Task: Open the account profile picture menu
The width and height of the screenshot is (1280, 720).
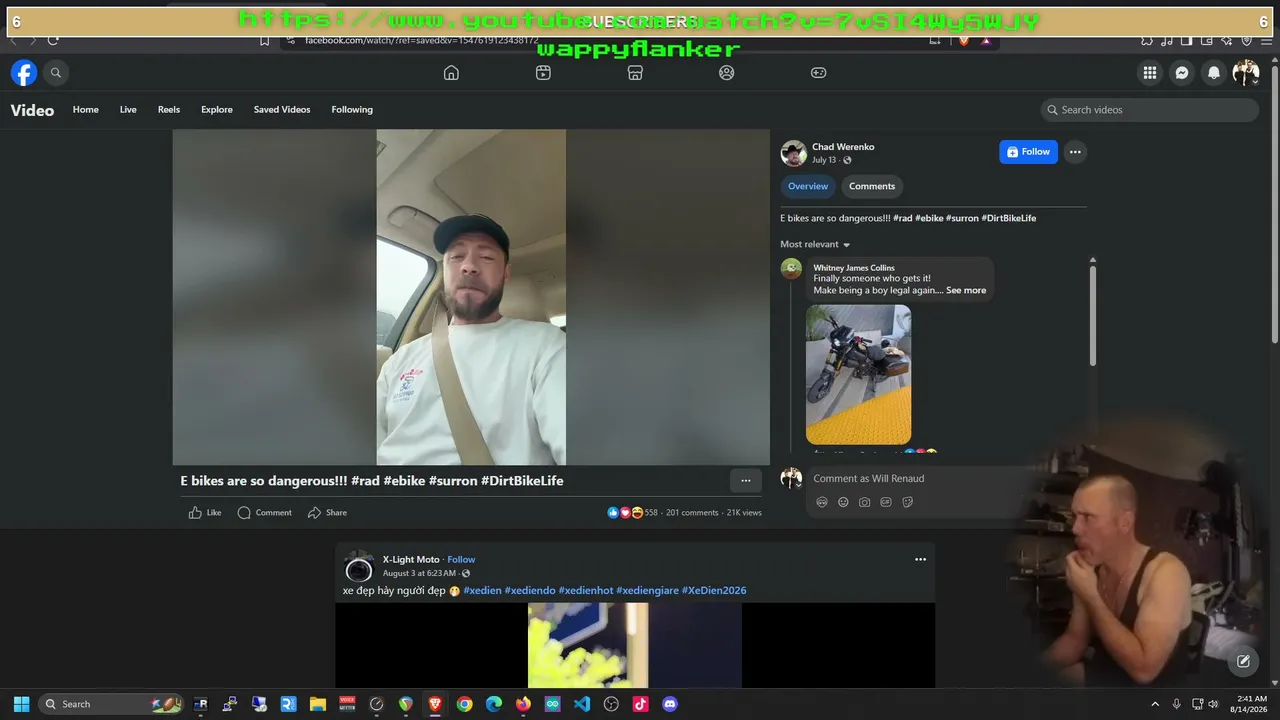Action: [x=1246, y=73]
